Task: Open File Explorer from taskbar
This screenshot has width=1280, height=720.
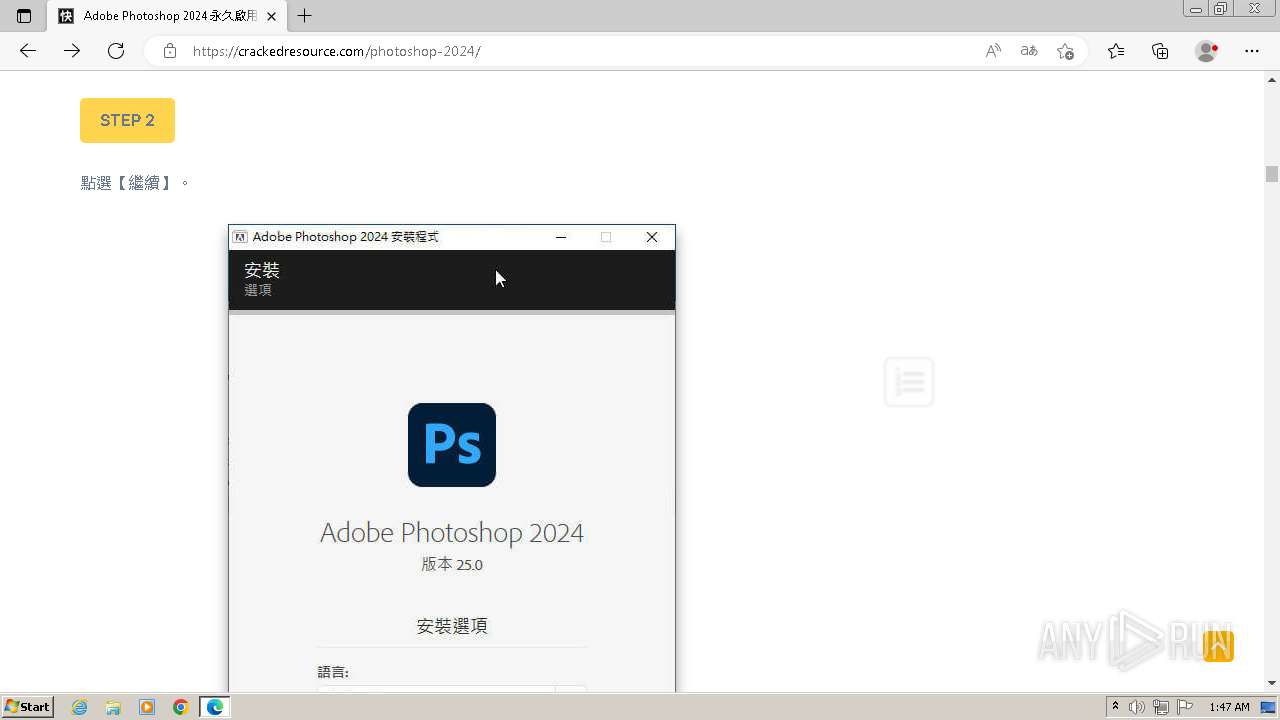Action: click(x=113, y=707)
